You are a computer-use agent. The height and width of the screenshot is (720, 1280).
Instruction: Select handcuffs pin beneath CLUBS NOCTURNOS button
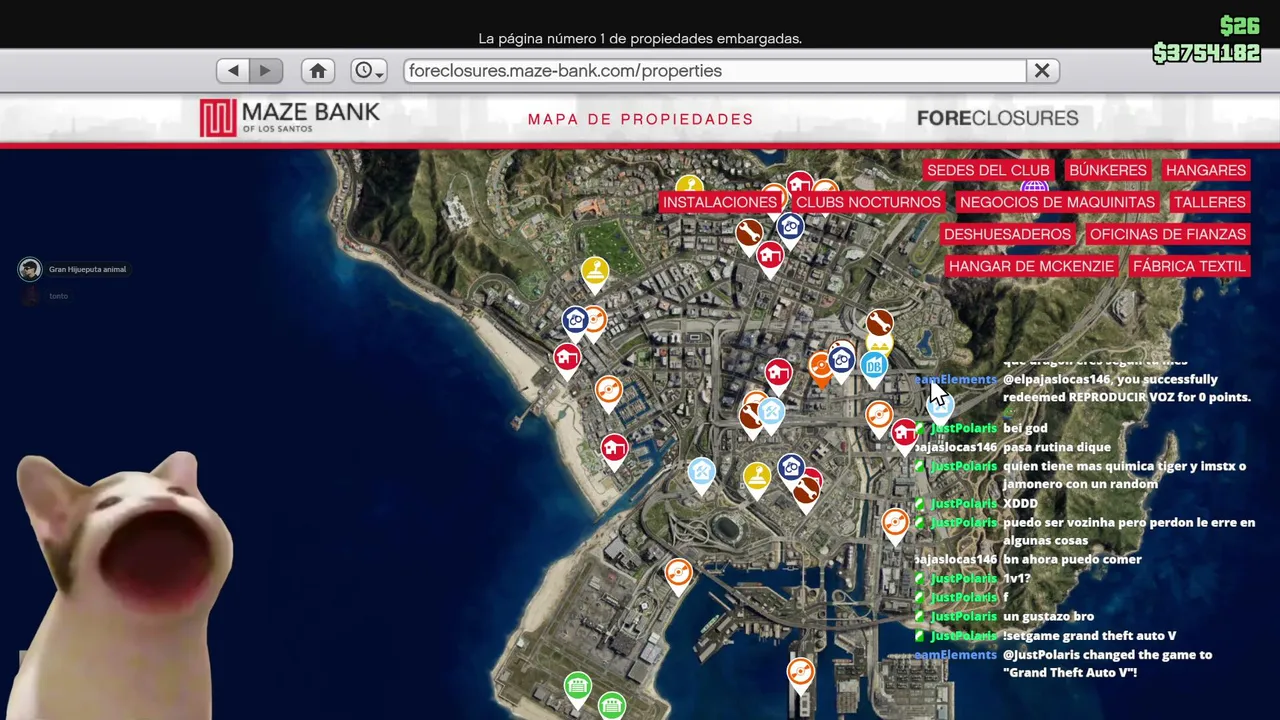click(x=790, y=229)
